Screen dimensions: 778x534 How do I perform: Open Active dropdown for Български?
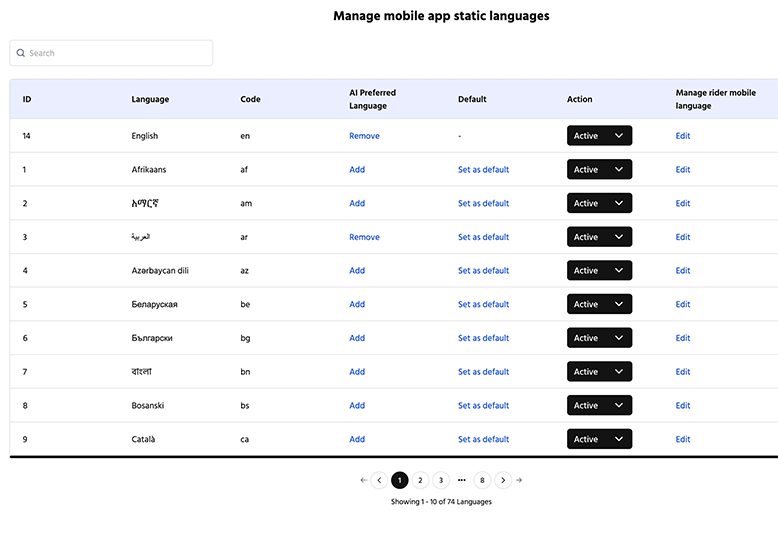(599, 338)
